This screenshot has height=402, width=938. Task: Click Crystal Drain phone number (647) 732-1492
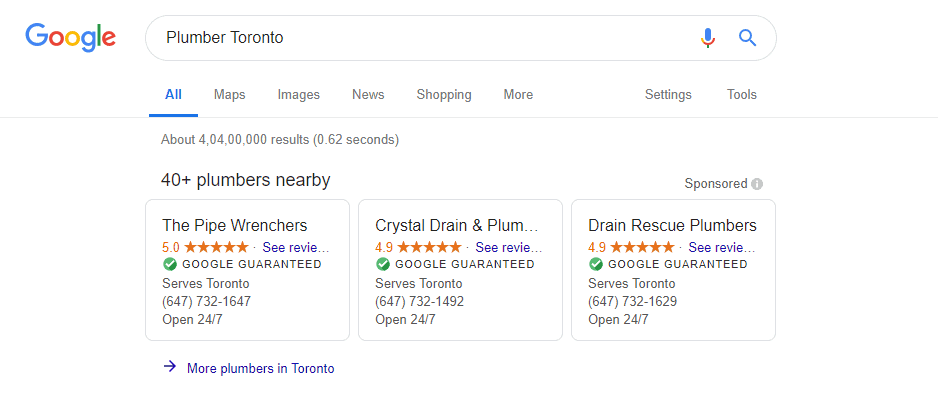tap(419, 302)
